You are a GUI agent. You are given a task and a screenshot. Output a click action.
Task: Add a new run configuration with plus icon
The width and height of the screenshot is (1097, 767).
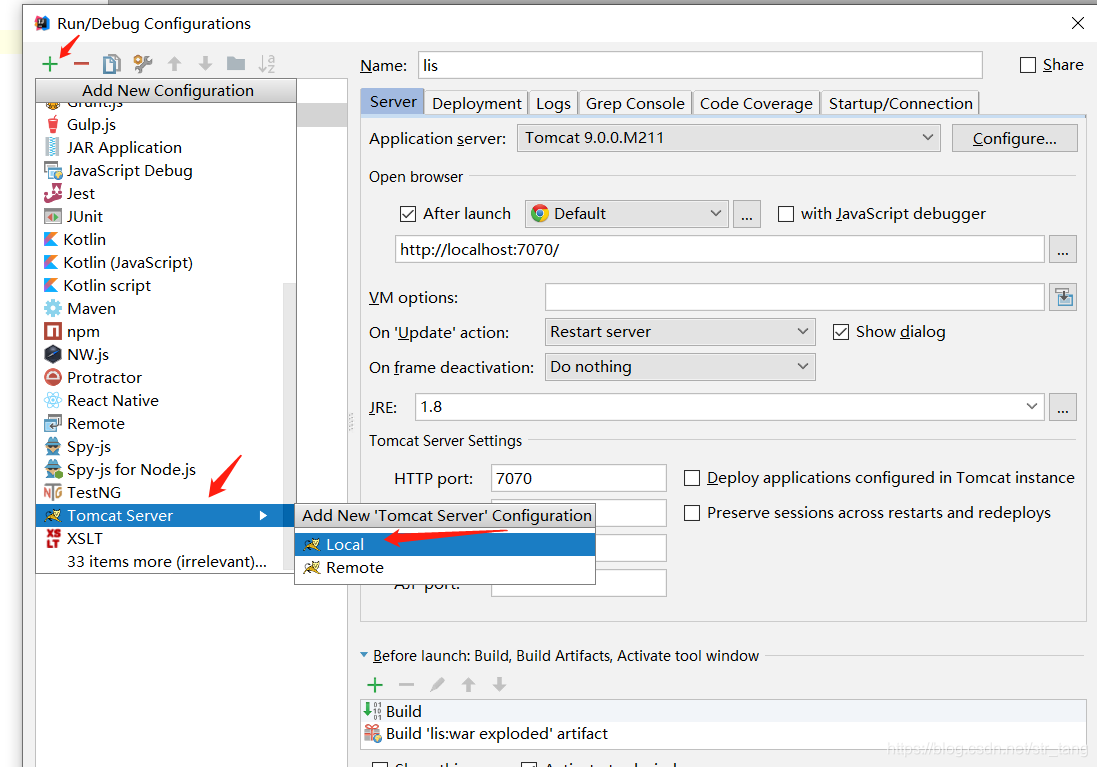click(50, 64)
